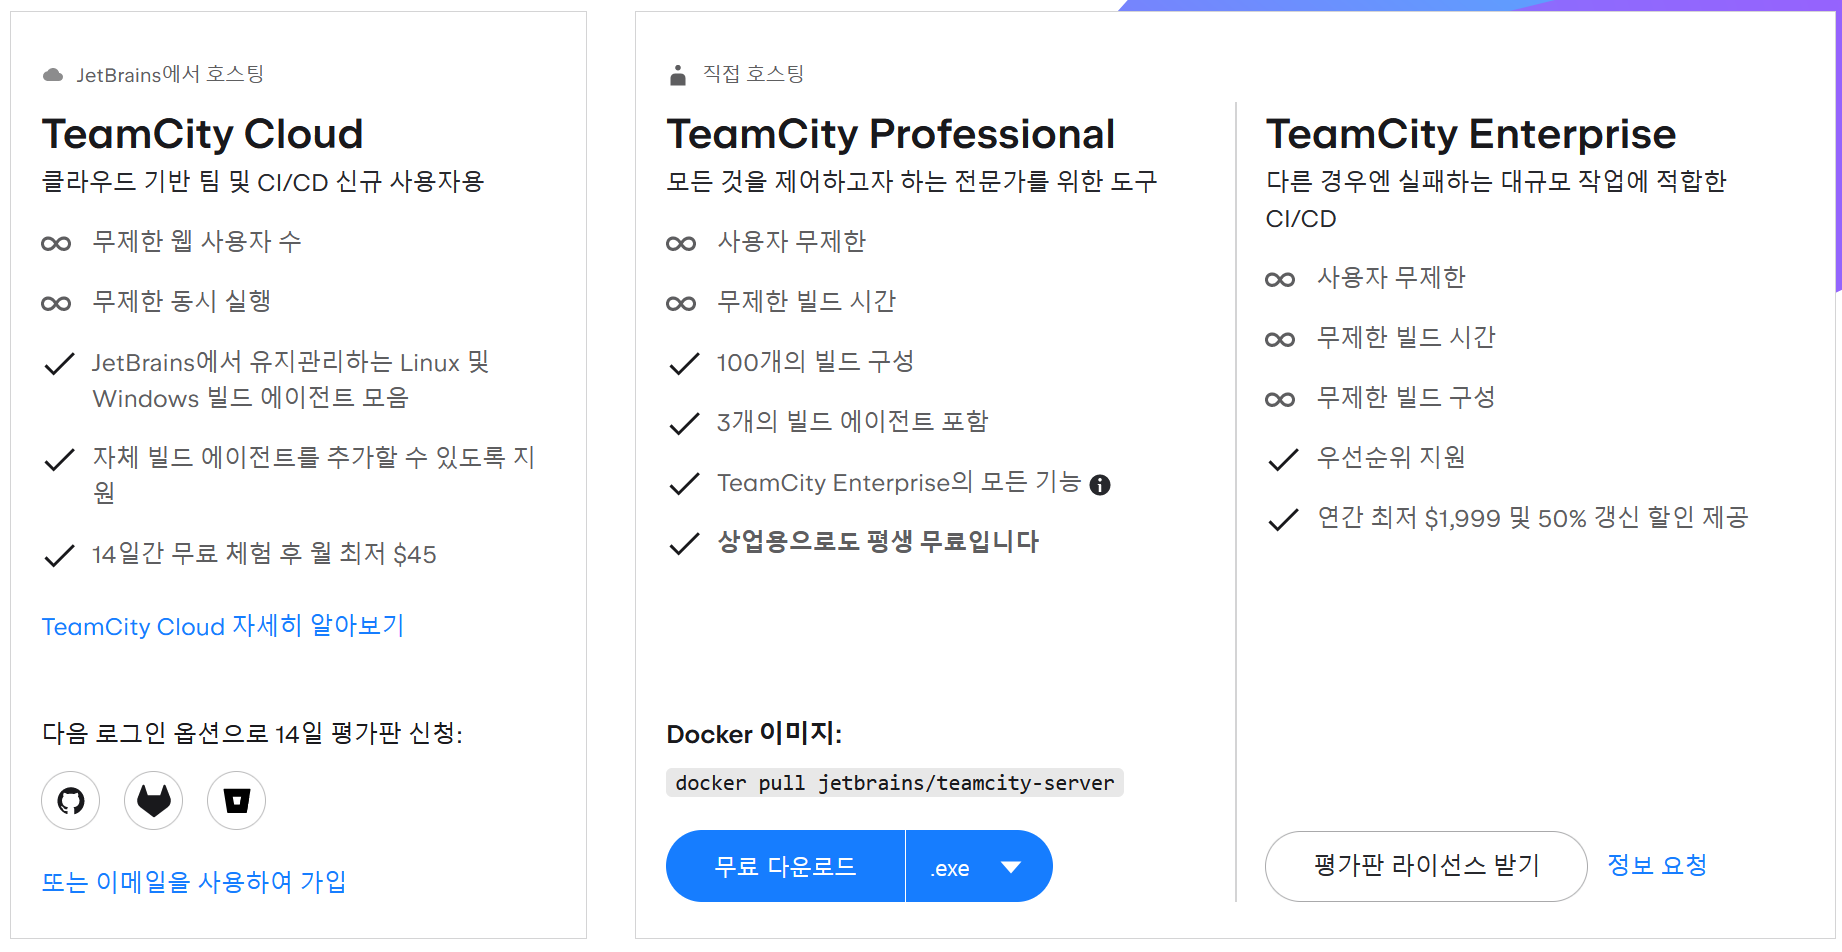The width and height of the screenshot is (1842, 952).
Task: Click checkmark beside 상업용으로도 평생 무료입니다
Action: (x=684, y=544)
